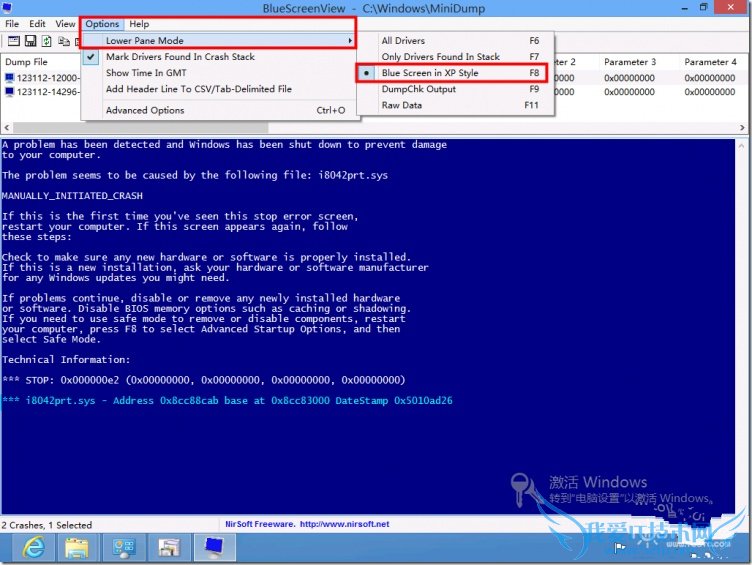
Task: Click the Technical Information heading text
Action: point(66,360)
